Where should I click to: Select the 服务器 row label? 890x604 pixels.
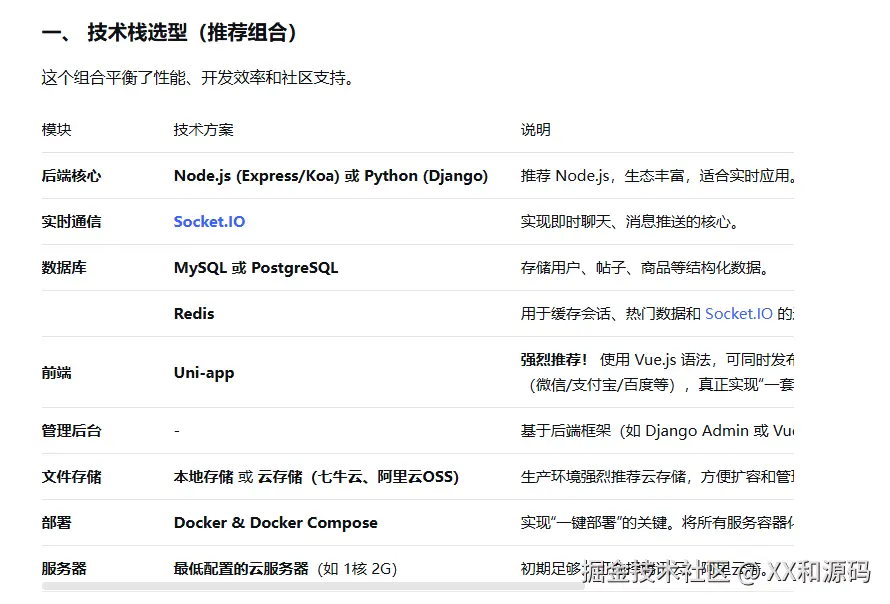(x=64, y=568)
